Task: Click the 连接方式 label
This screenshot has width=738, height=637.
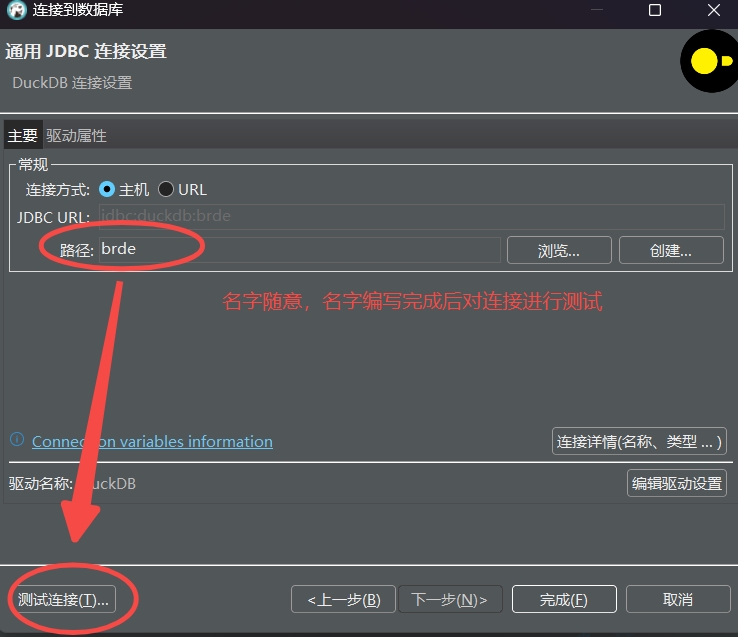Action: [57, 190]
